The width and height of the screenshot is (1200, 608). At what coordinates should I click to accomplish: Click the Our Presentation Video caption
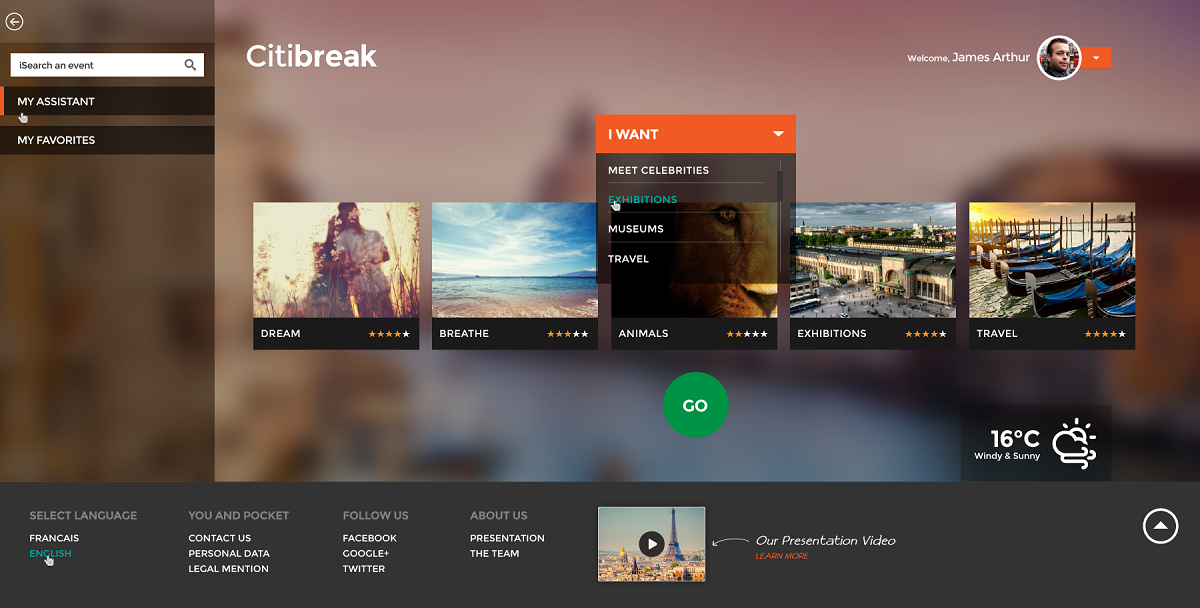(825, 541)
